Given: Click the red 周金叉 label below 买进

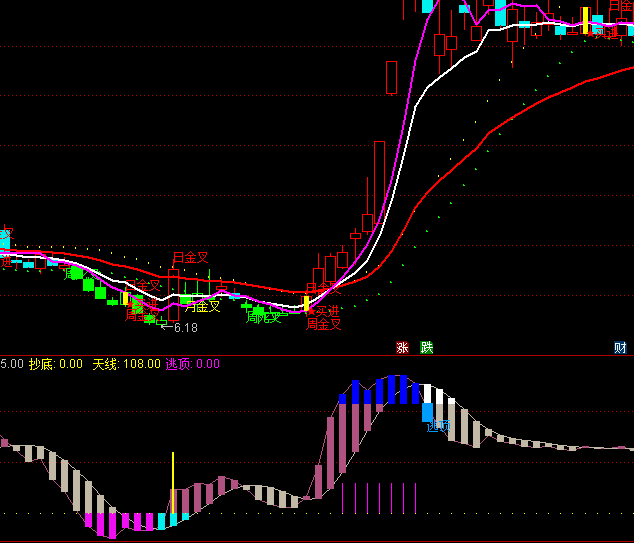Looking at the screenshot, I should click(323, 323).
